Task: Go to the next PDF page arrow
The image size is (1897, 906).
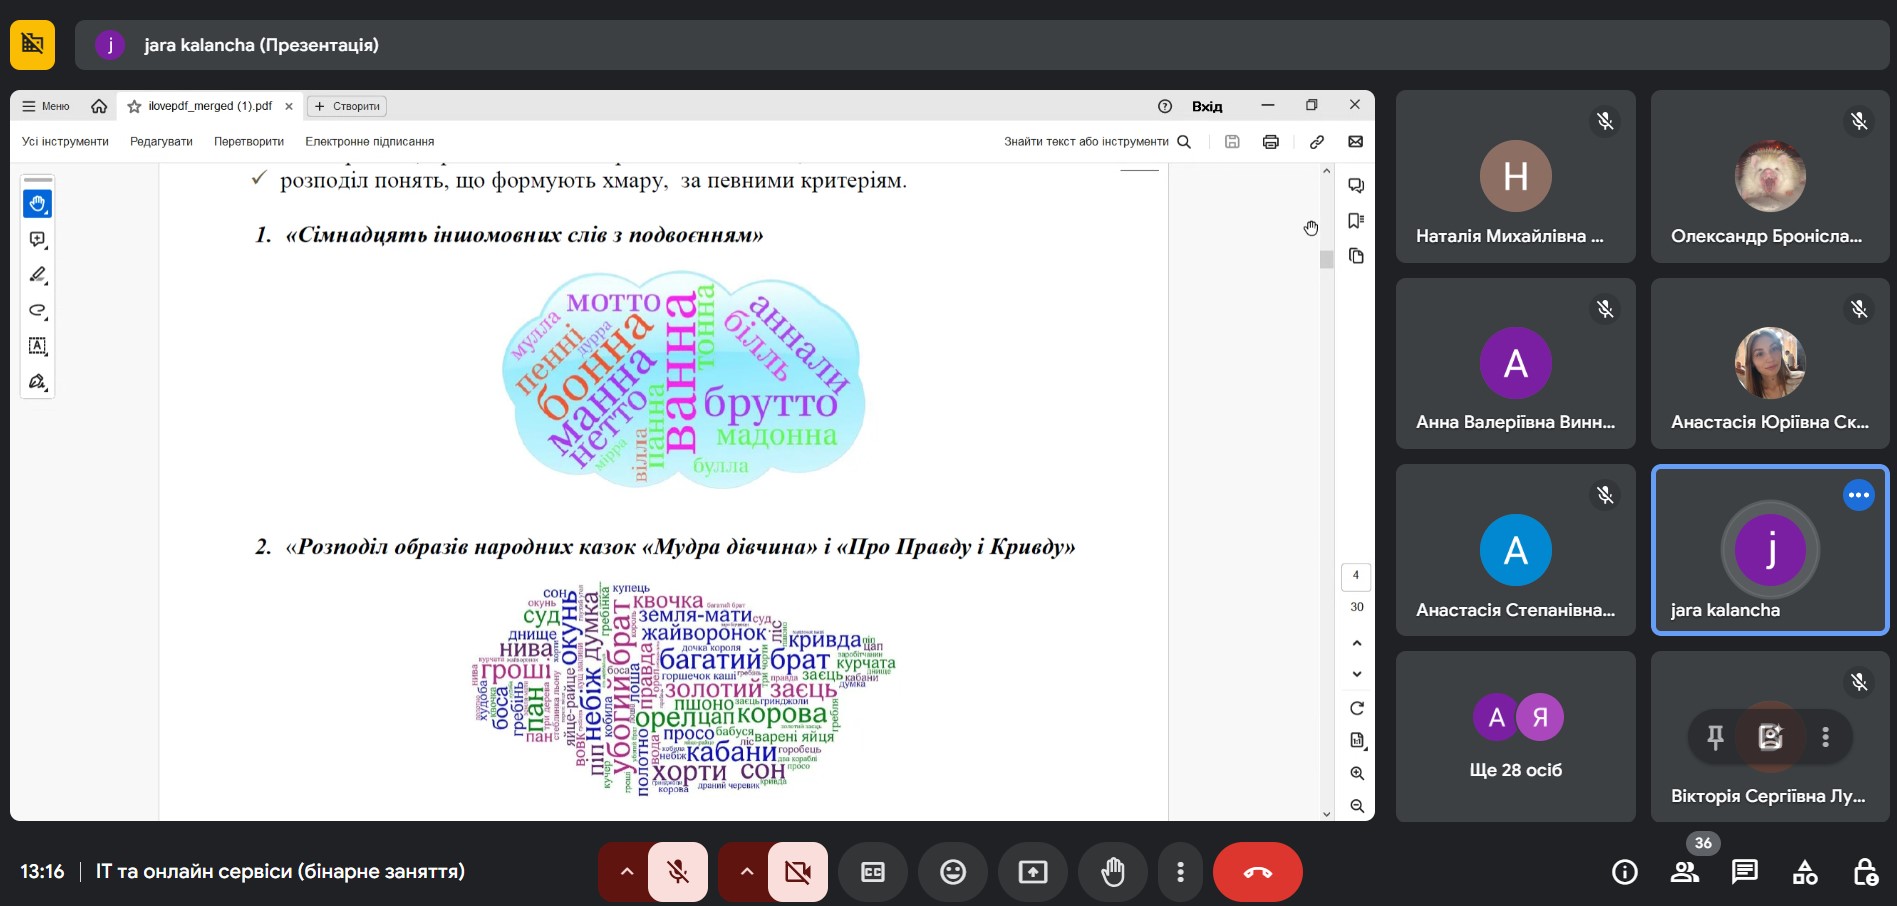Action: coord(1357,674)
